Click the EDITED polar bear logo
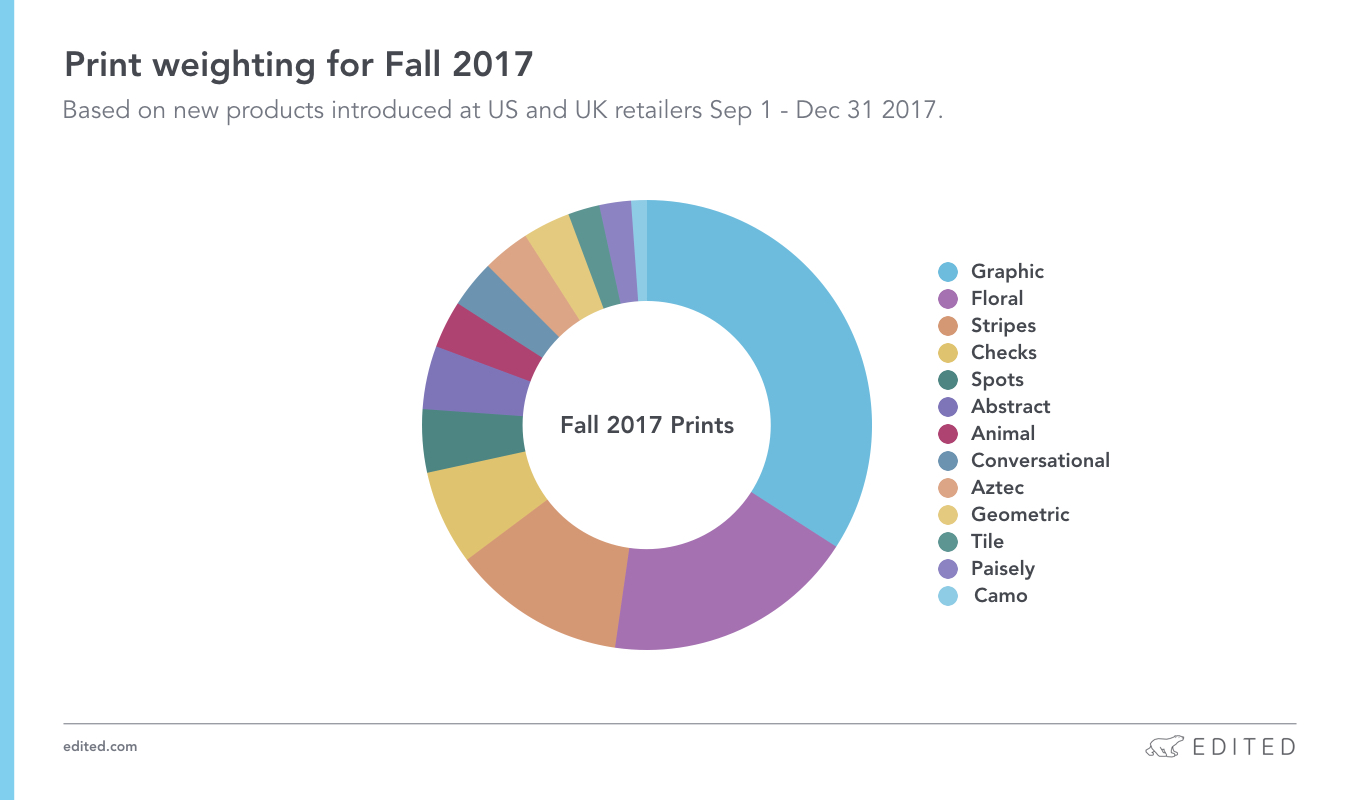1360x800 pixels. tap(1164, 747)
